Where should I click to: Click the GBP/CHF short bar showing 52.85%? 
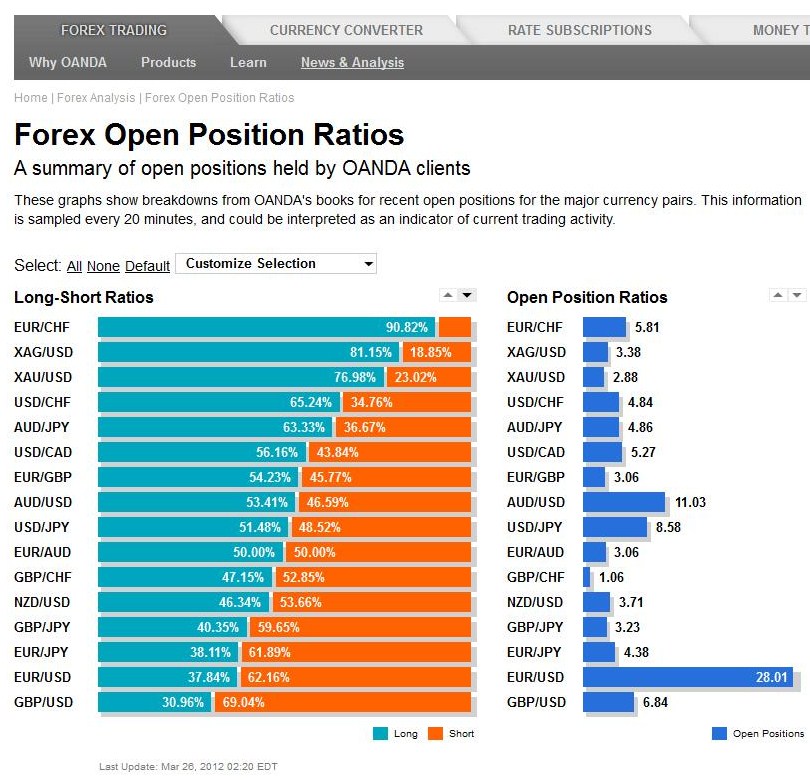pos(373,577)
